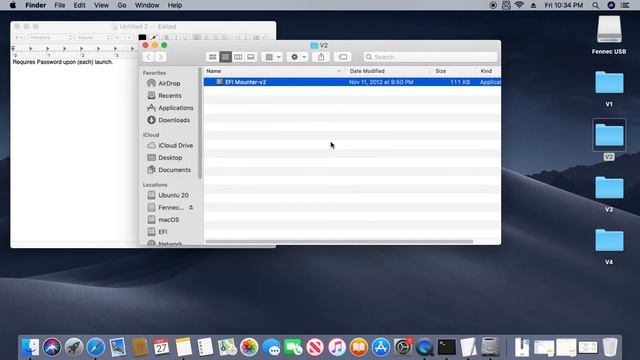Open iTunes from the Dock
This screenshot has width=640, height=360.
click(337, 347)
